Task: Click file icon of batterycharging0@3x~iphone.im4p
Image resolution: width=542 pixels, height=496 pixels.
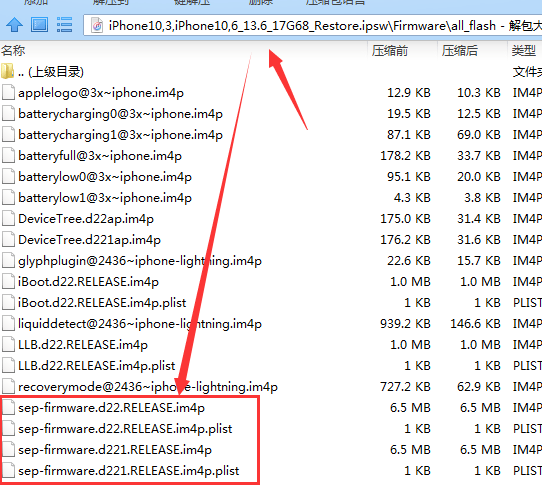Action: tap(8, 114)
